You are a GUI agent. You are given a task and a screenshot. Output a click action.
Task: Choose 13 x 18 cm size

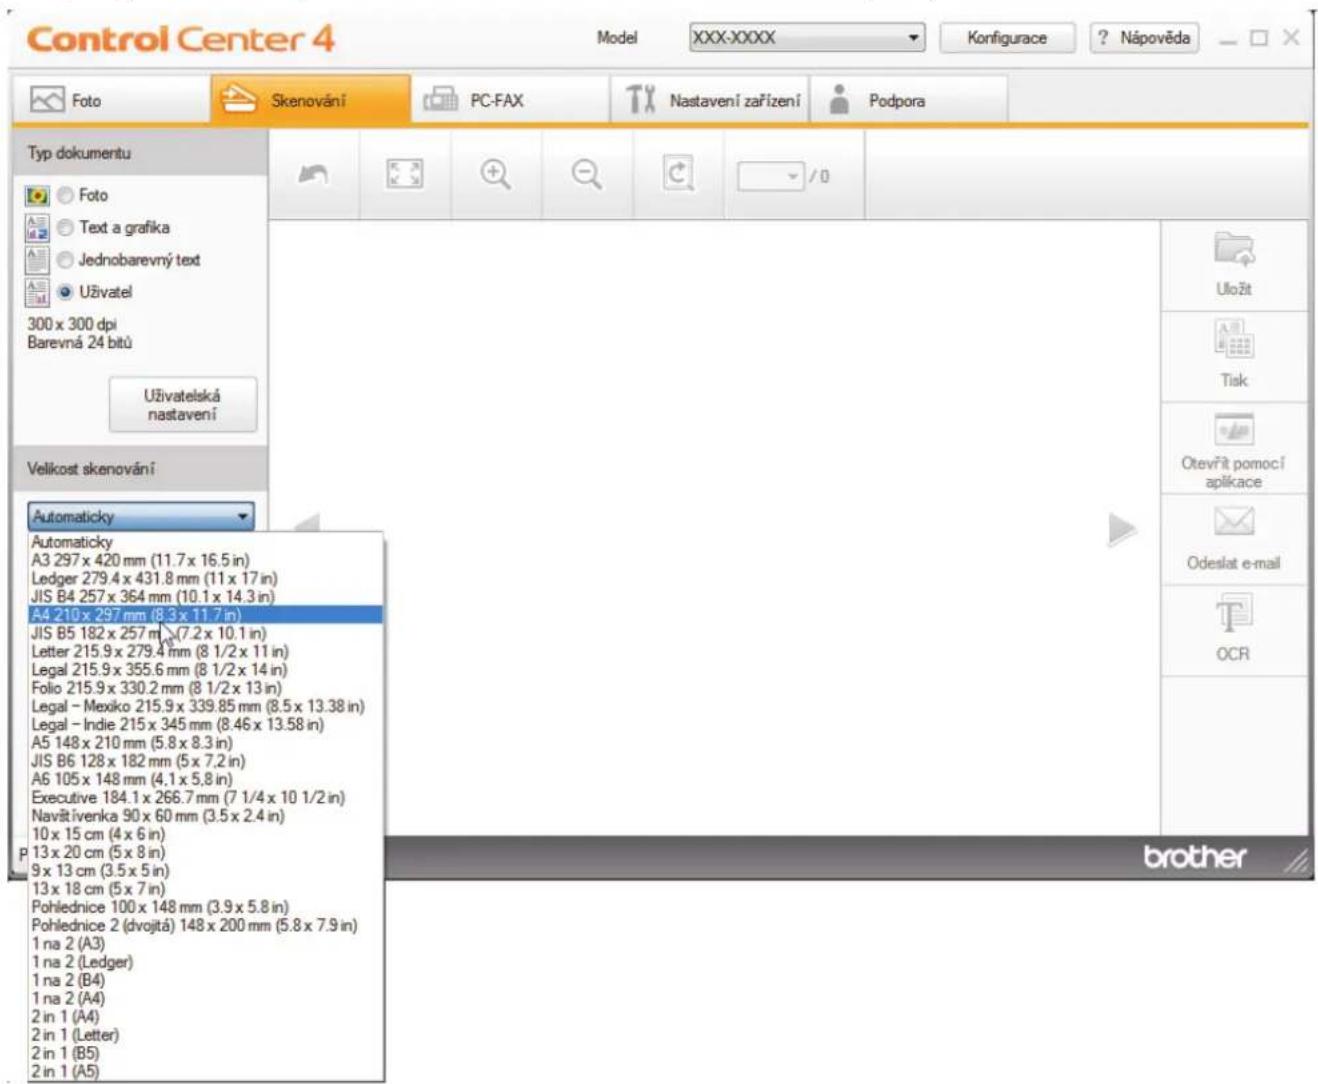coord(206,889)
